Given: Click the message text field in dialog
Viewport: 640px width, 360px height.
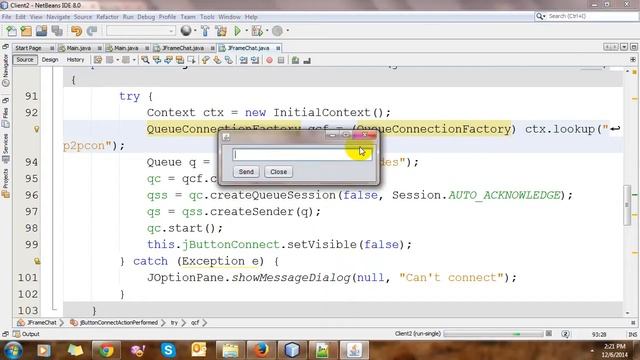Looking at the screenshot, I should click(302, 155).
